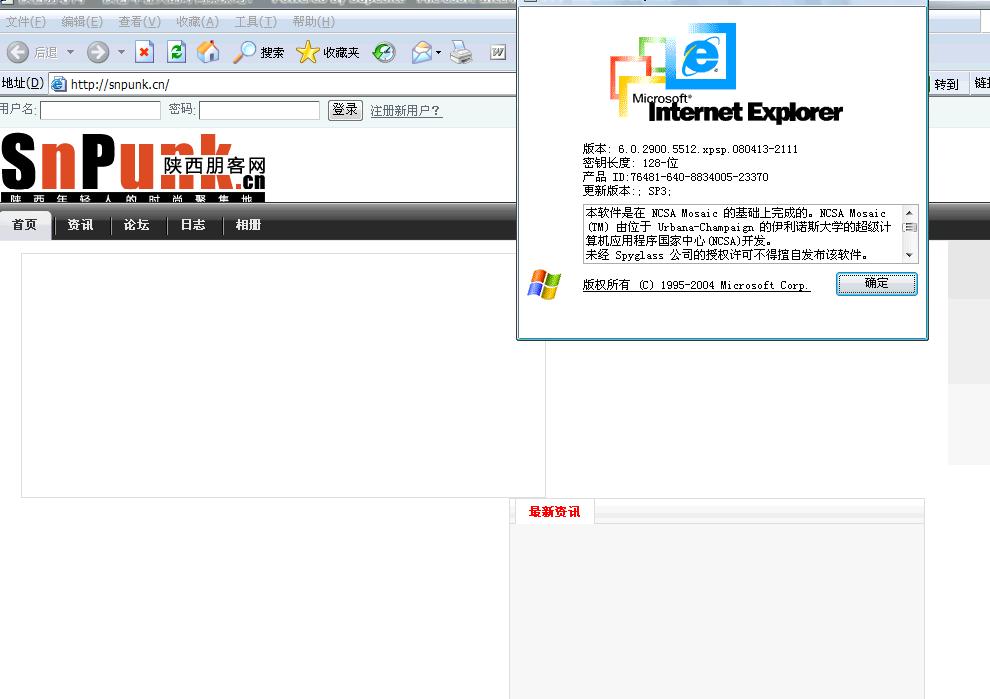Click the 密钥长度: 128-位 text
This screenshot has width=990, height=699.
630,163
